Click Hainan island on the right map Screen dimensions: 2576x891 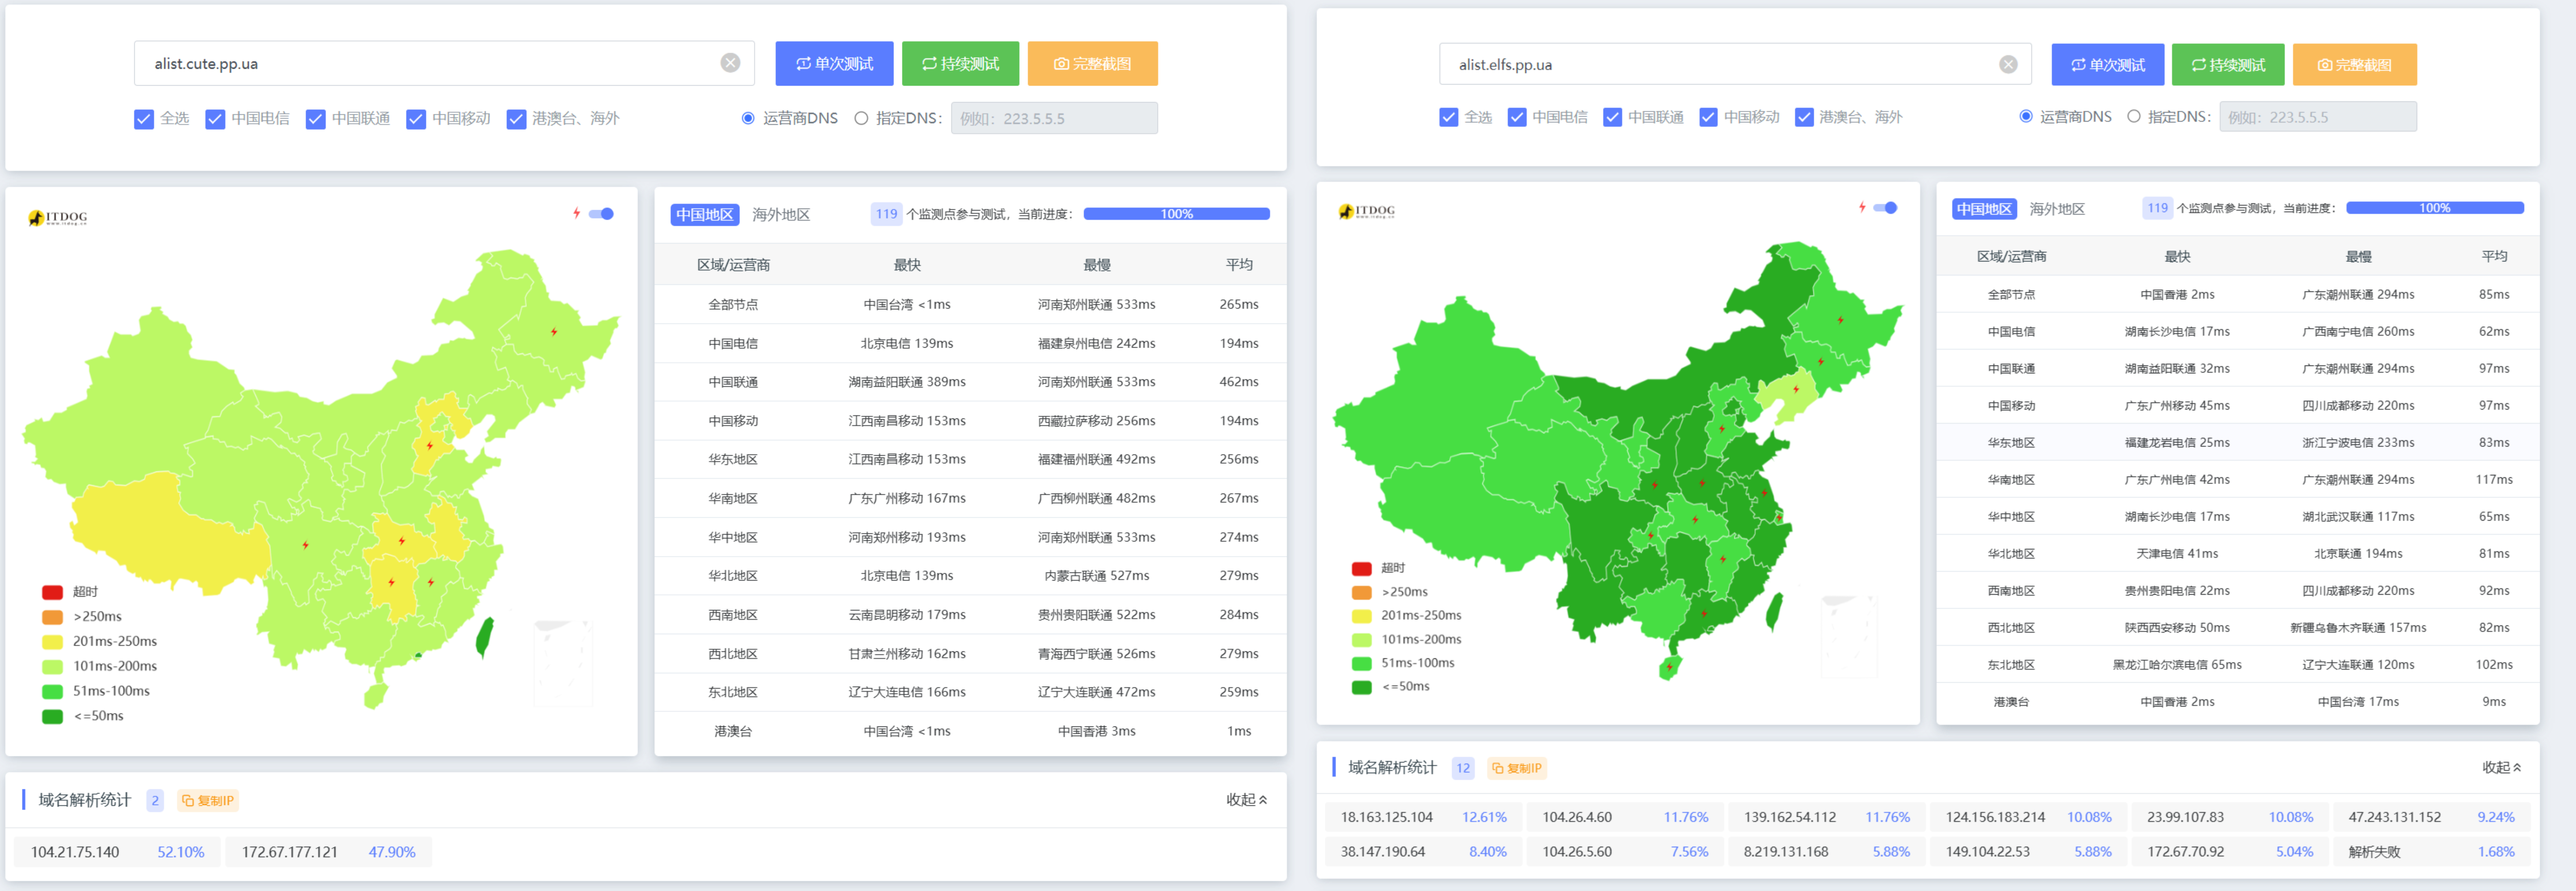[x=1669, y=668]
